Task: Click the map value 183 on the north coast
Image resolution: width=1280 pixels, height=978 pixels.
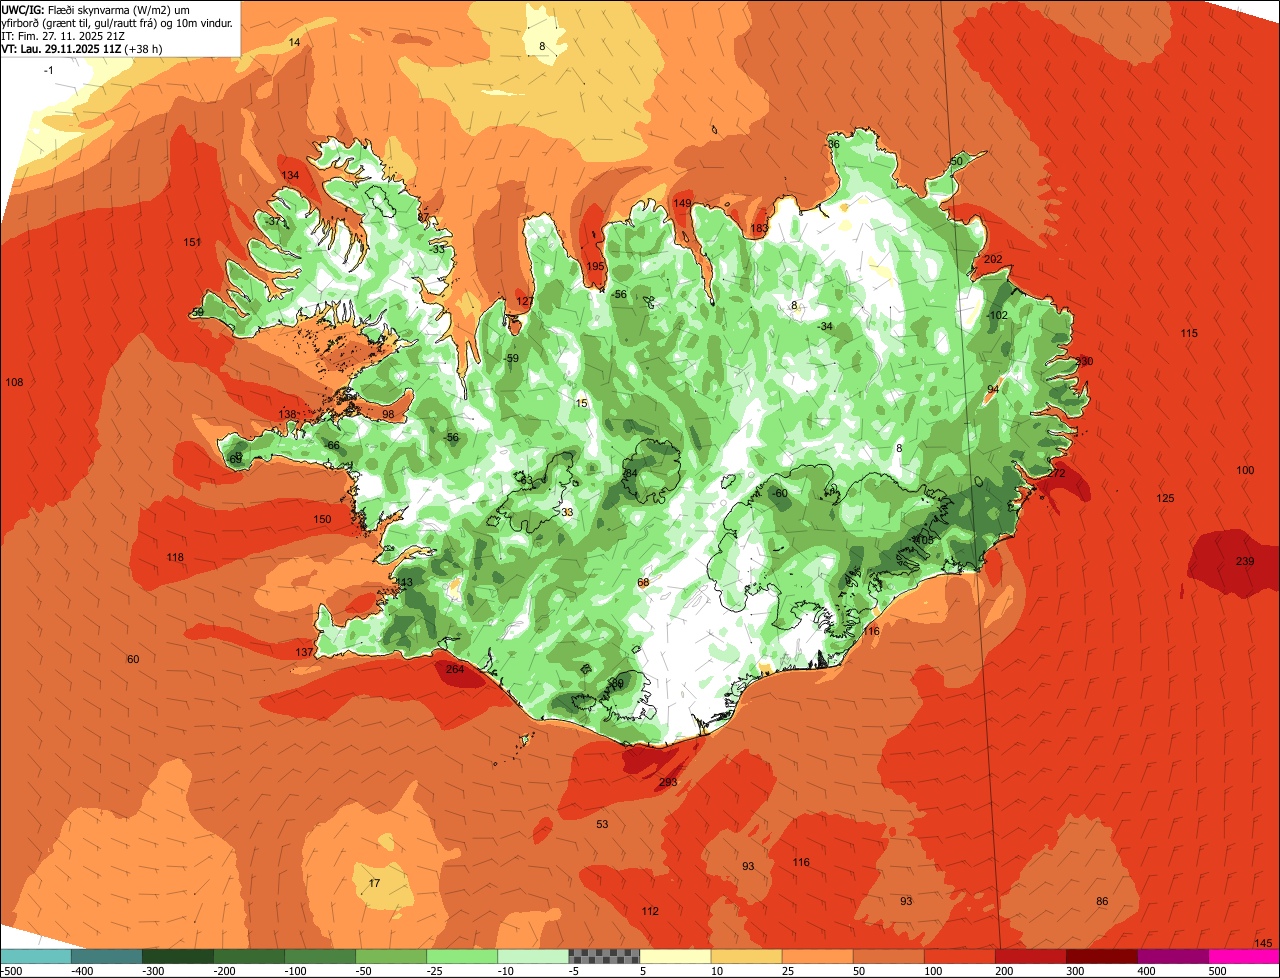Action: pyautogui.click(x=760, y=228)
